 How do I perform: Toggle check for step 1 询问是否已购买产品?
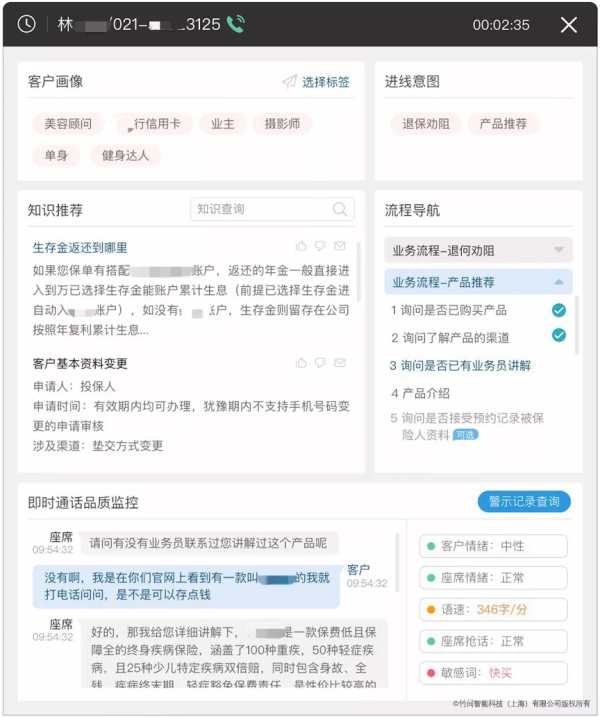[x=559, y=310]
